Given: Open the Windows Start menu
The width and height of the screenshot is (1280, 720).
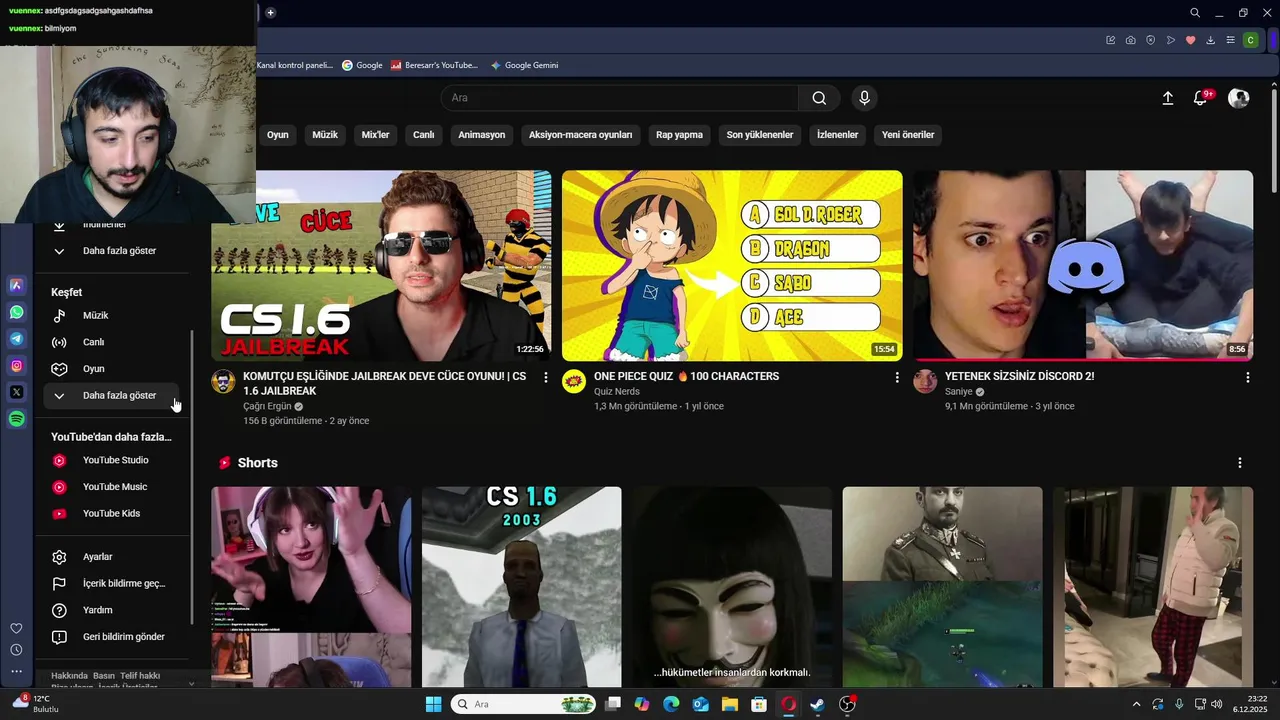Looking at the screenshot, I should 433,704.
